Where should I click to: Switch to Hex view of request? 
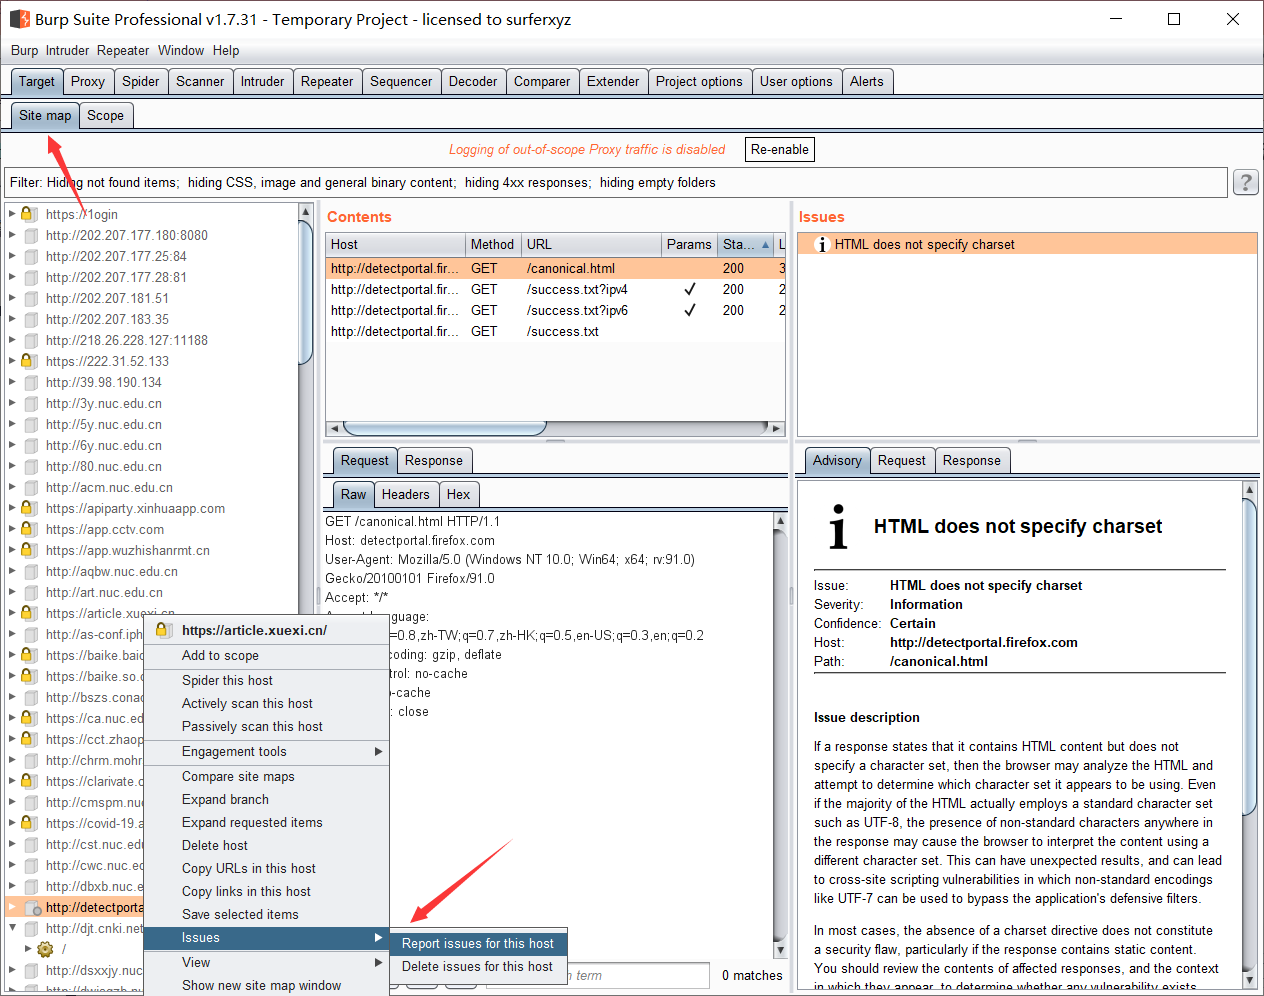coord(458,494)
